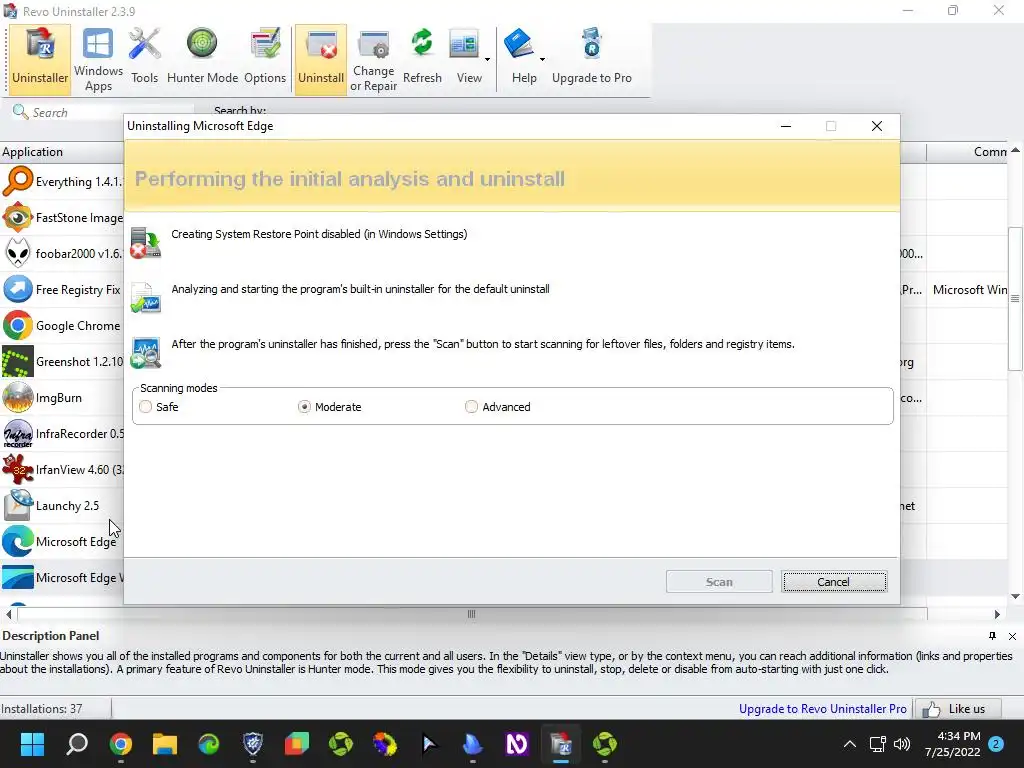The image size is (1024, 768).
Task: Select Greenshot 1.2.10 entry
Action: [62, 361]
